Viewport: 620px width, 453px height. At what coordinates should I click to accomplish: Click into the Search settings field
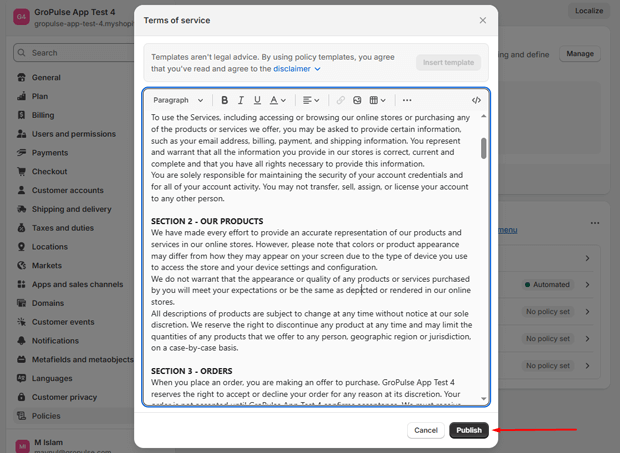pos(74,53)
